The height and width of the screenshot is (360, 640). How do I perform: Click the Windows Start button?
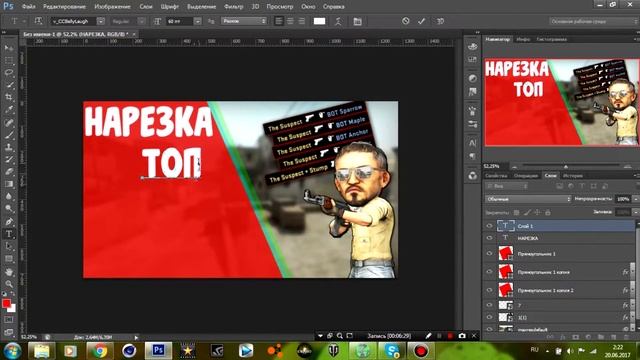[12, 351]
